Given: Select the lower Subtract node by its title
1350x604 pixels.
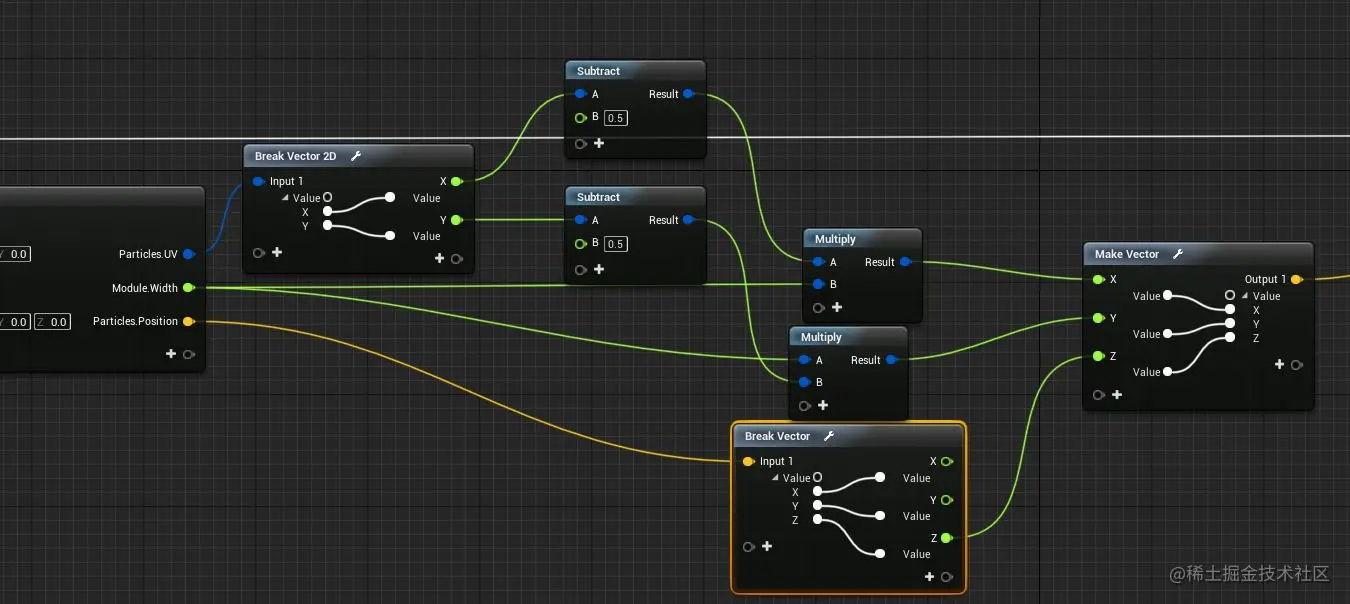Looking at the screenshot, I should 598,197.
